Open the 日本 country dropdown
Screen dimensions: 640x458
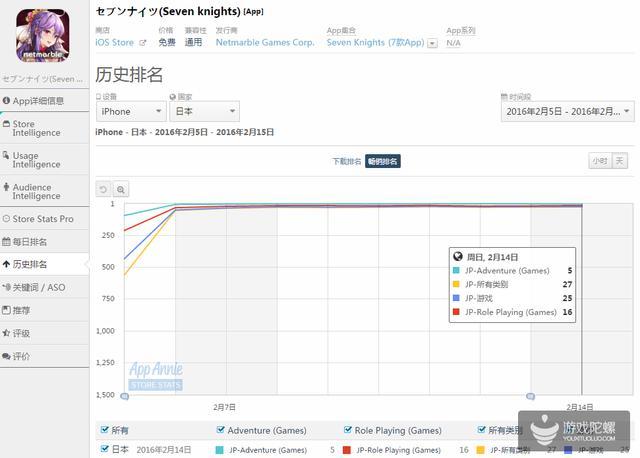[204, 111]
